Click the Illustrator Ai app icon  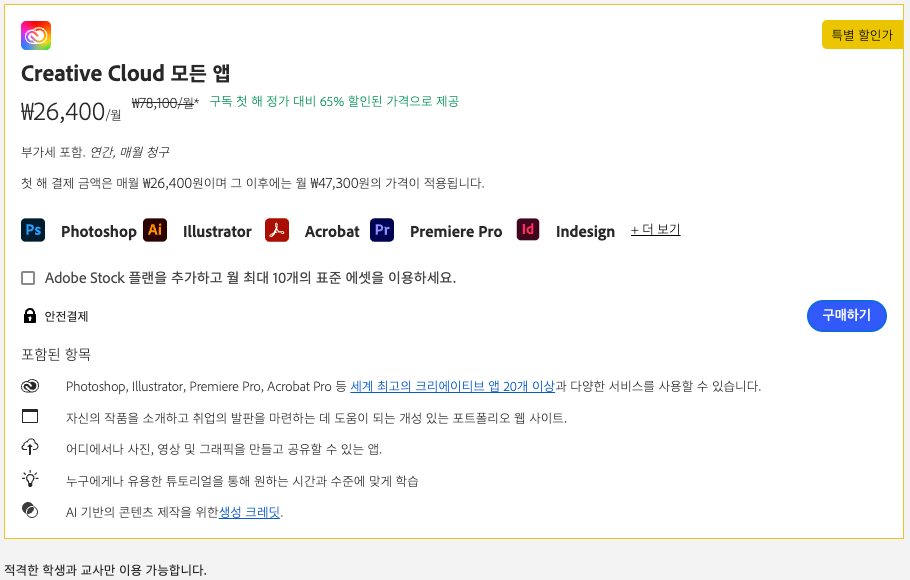coord(155,230)
